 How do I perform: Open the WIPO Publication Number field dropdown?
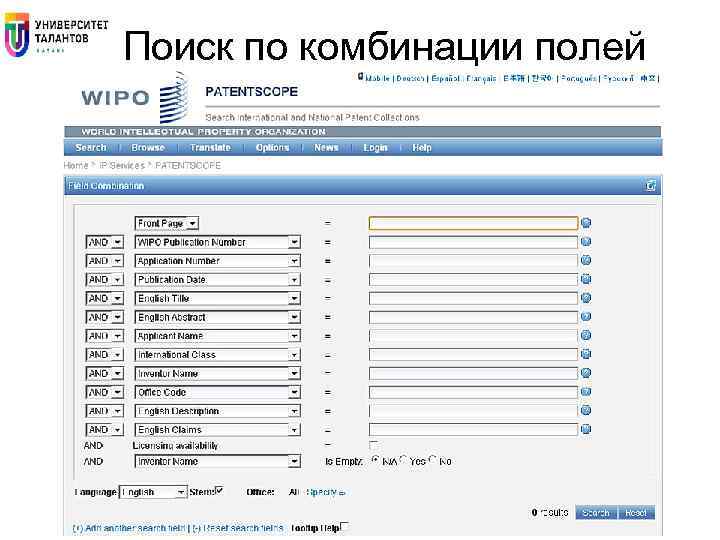218,242
